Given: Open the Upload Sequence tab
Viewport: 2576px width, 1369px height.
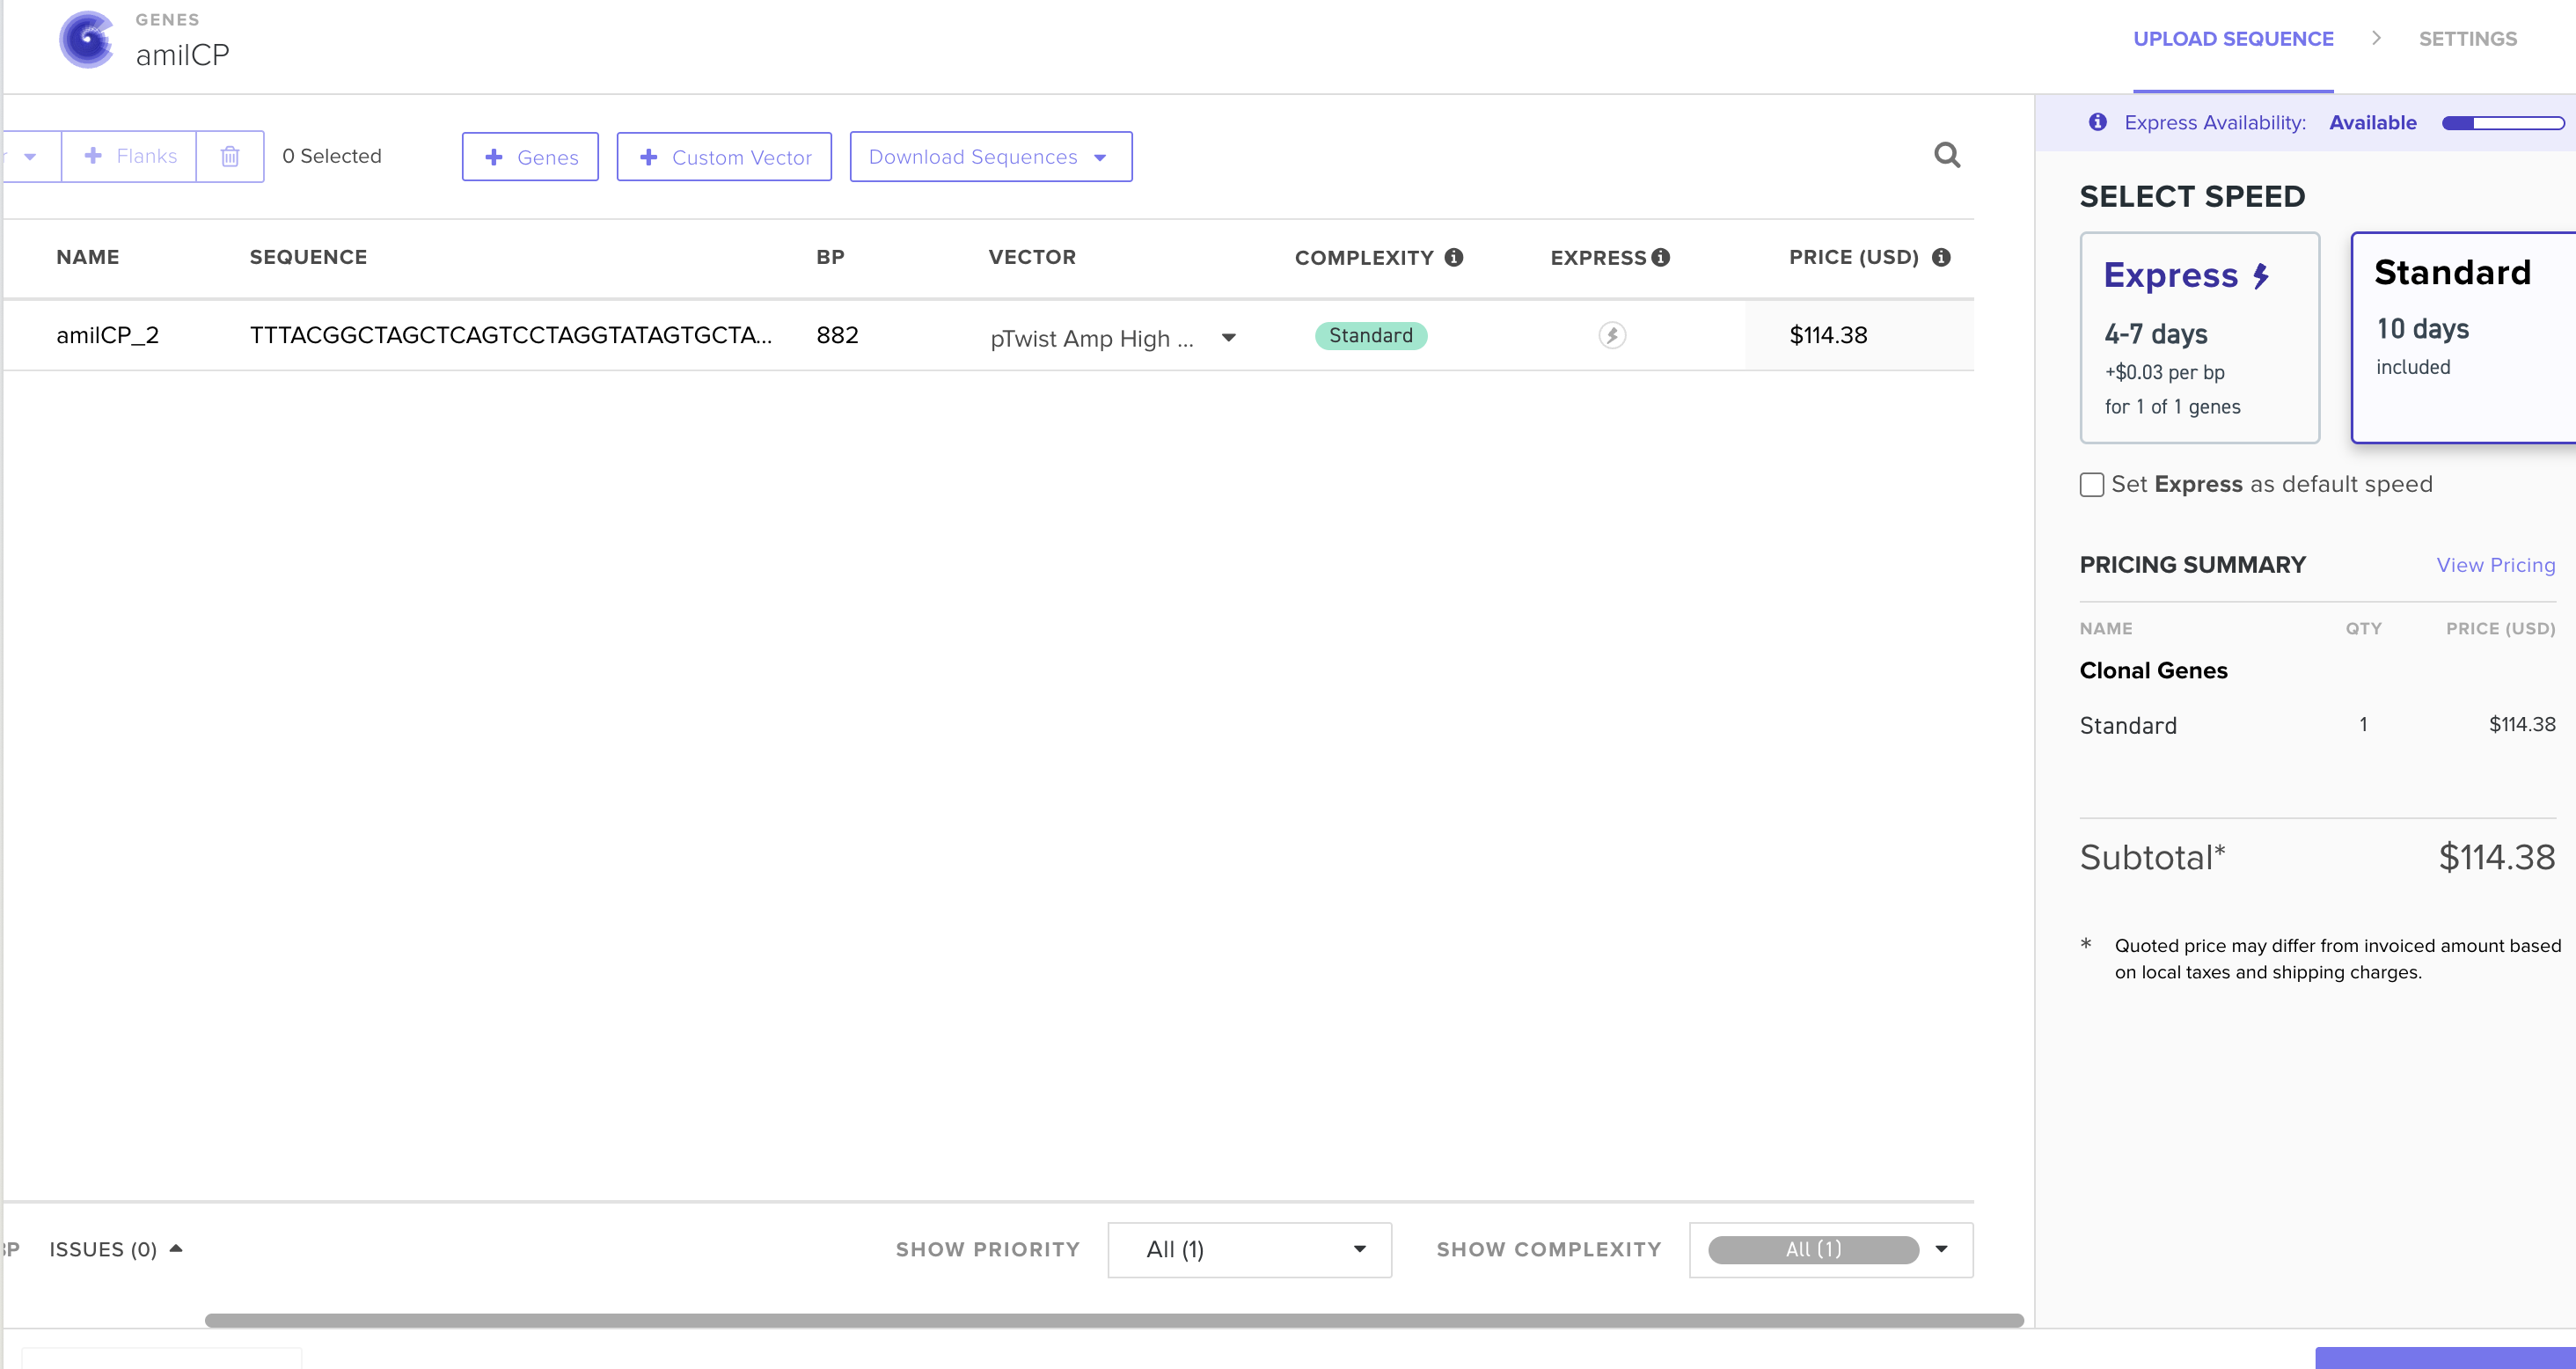Looking at the screenshot, I should [2233, 39].
